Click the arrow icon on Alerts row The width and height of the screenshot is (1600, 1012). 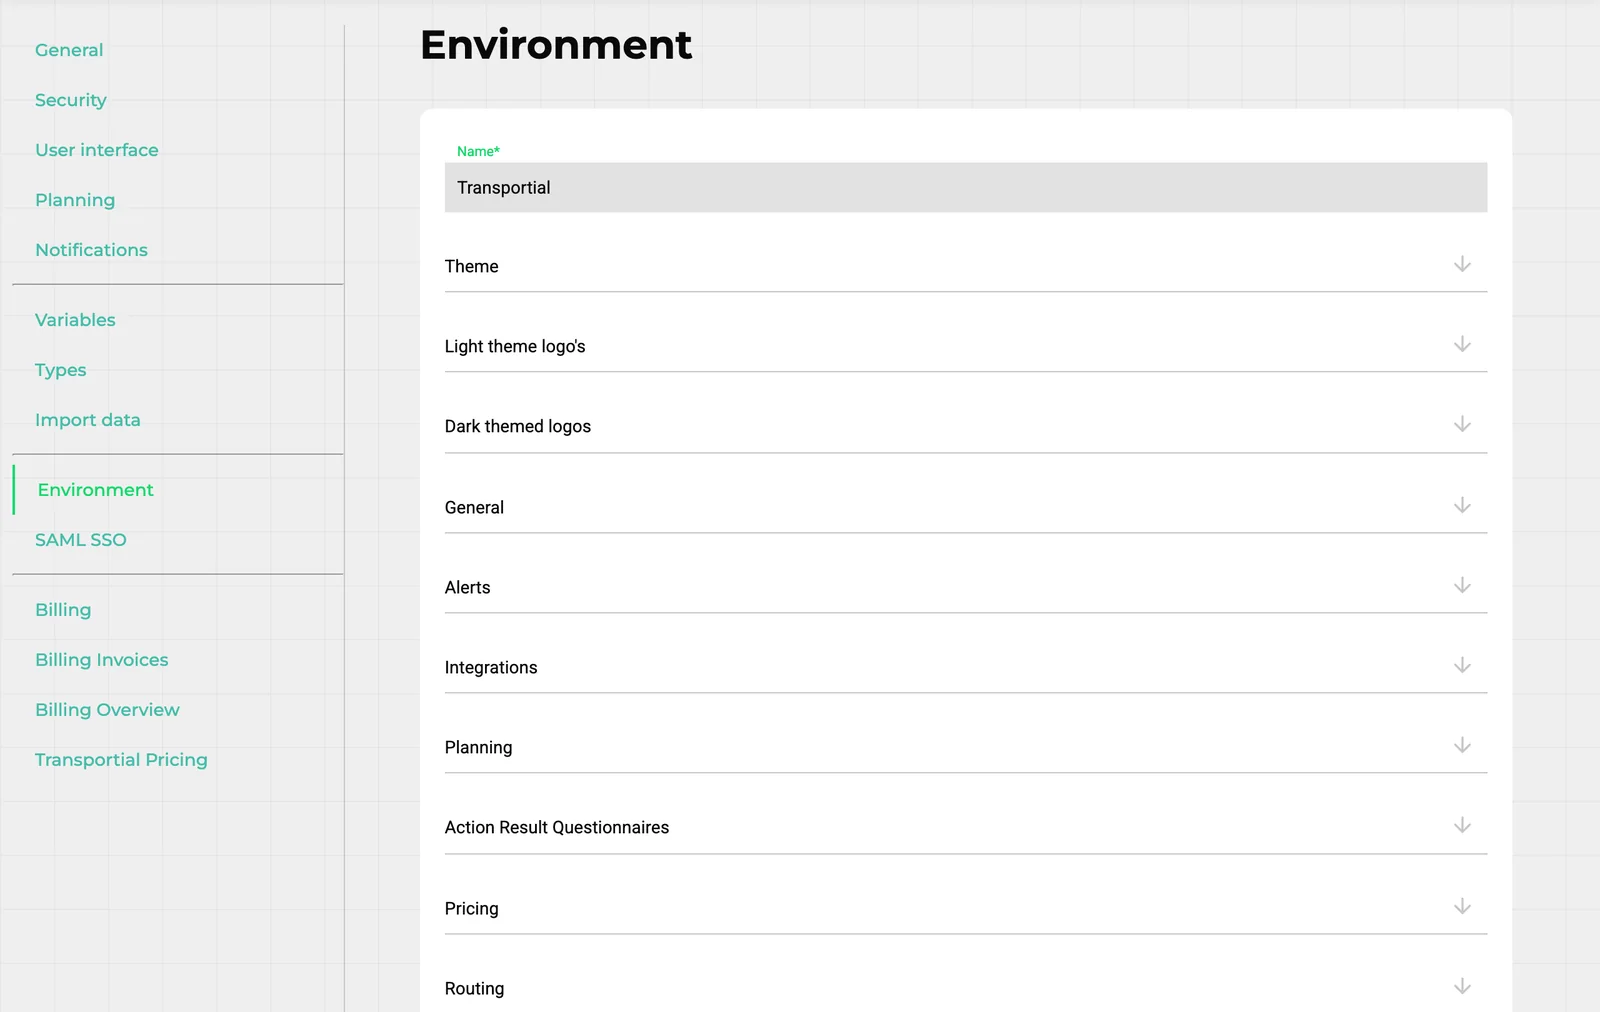pyautogui.click(x=1462, y=585)
